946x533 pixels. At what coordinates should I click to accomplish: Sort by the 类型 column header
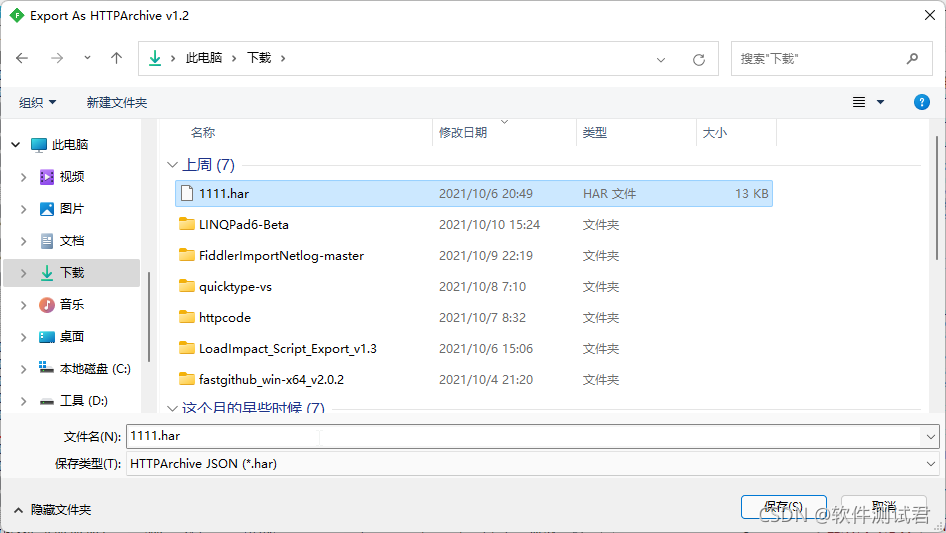click(595, 133)
